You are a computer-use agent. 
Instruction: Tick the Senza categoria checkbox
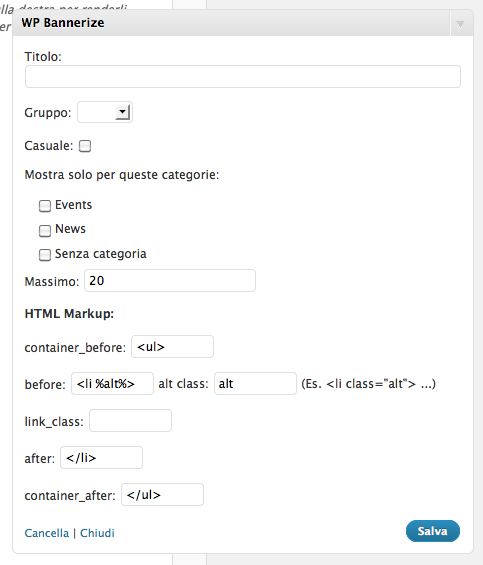pos(45,255)
